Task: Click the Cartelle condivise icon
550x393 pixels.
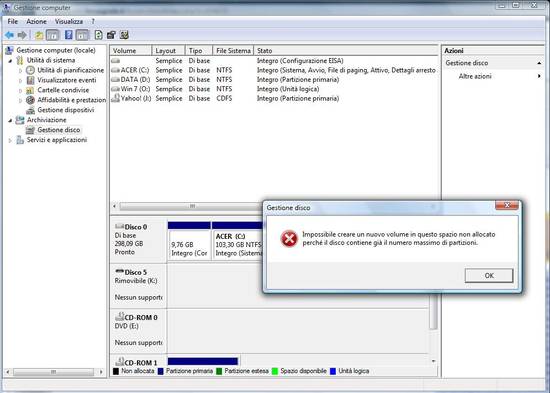Action: pos(31,90)
